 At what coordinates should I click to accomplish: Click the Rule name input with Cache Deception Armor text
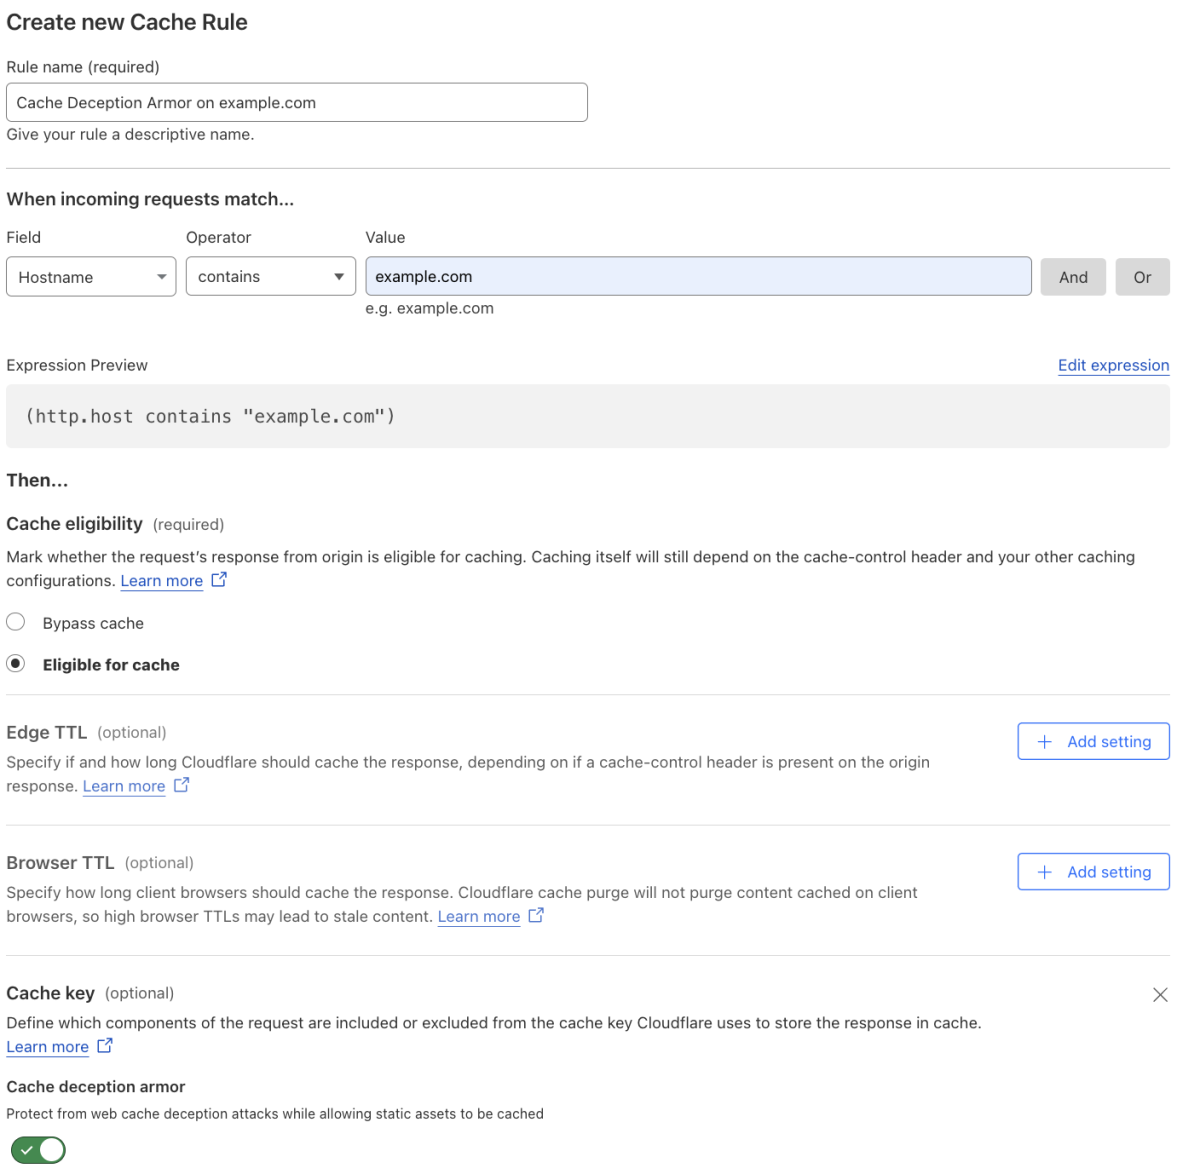click(296, 102)
